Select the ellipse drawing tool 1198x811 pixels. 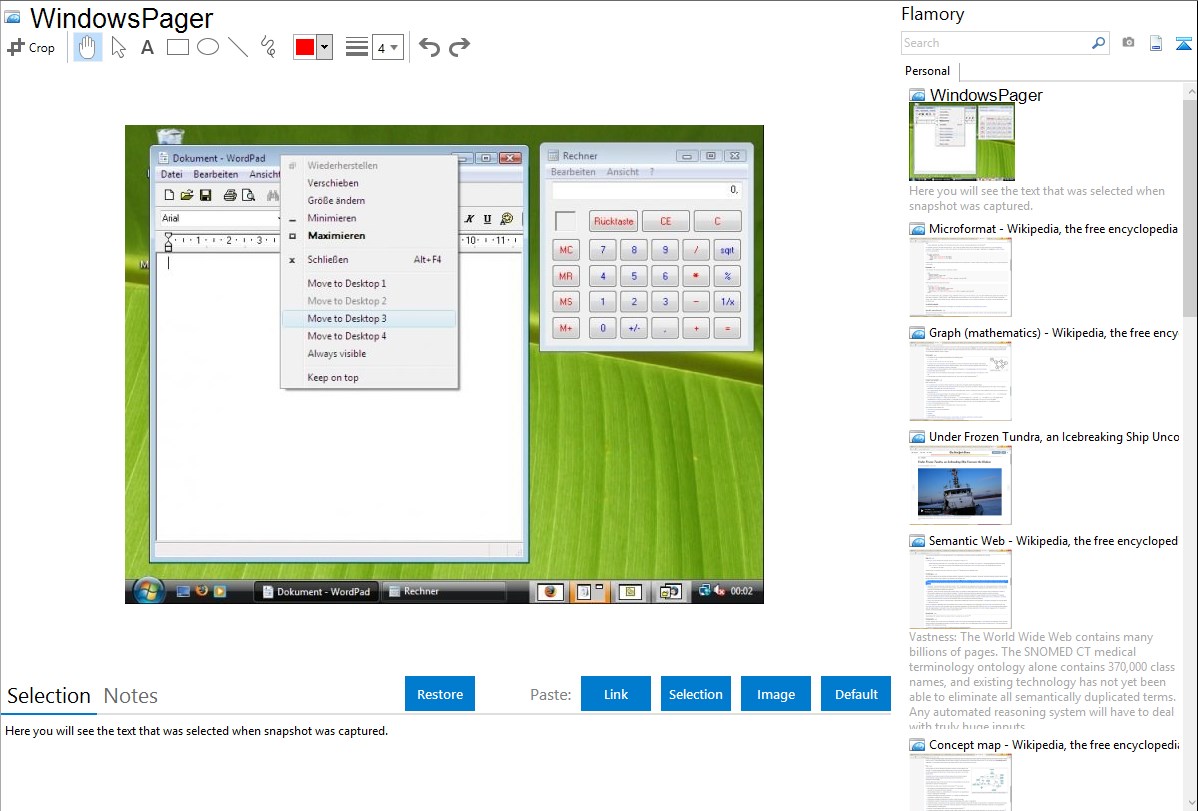pos(208,47)
